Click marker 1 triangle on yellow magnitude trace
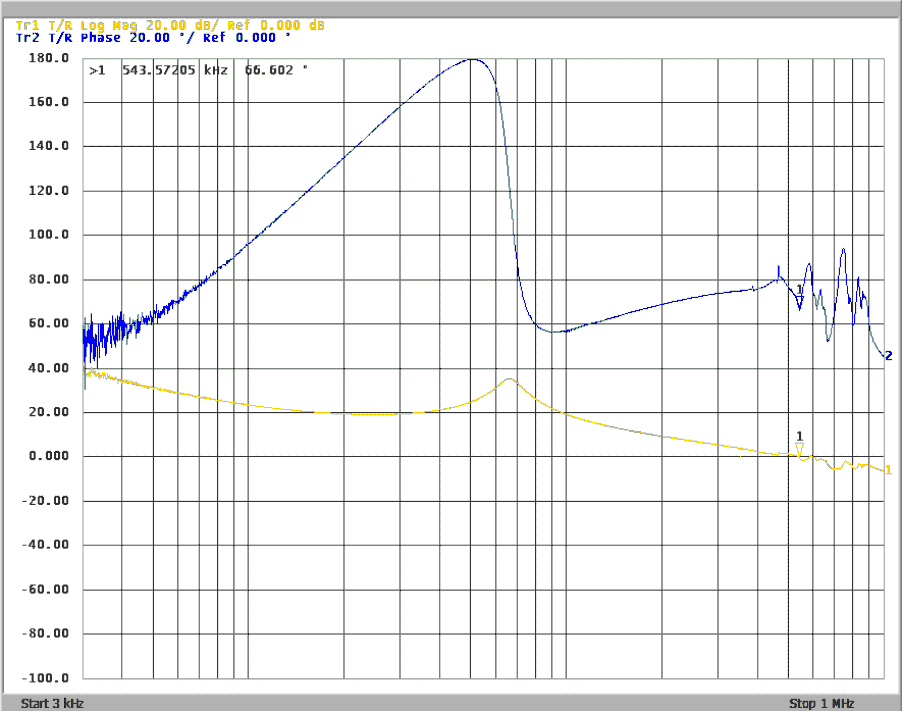Image resolution: width=903 pixels, height=711 pixels. 799,448
